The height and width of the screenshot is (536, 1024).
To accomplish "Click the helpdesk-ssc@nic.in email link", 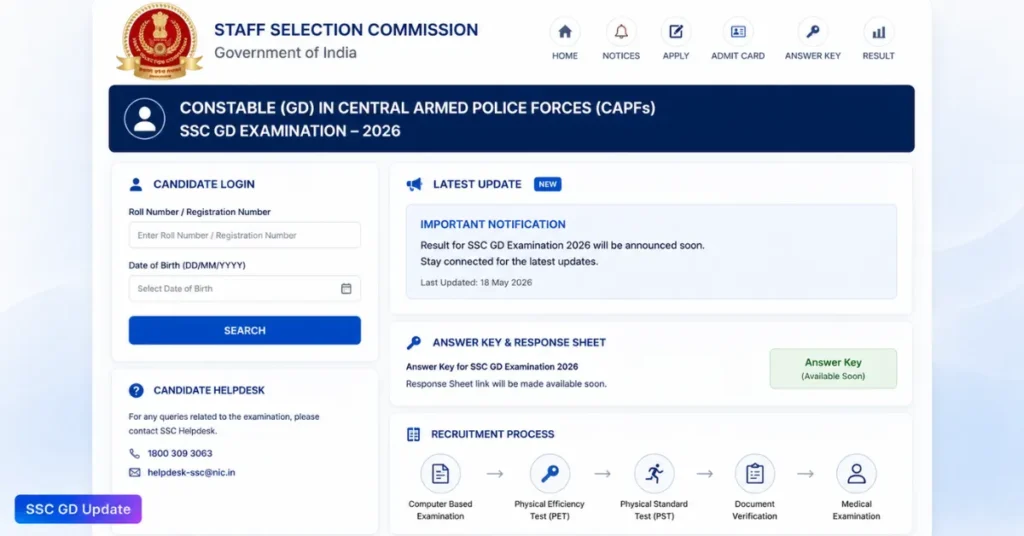I will point(191,472).
